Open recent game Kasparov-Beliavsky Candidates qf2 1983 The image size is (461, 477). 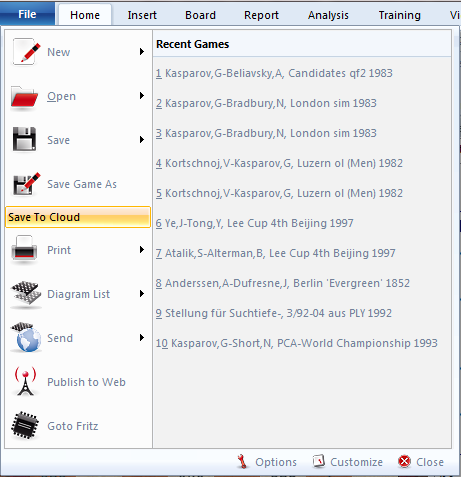(x=274, y=73)
